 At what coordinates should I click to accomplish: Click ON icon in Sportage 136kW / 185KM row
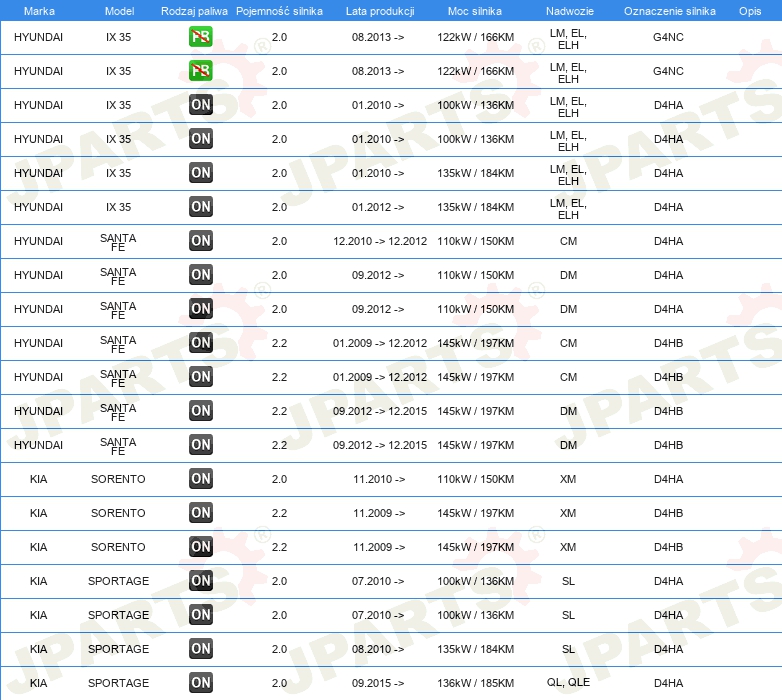(x=201, y=683)
